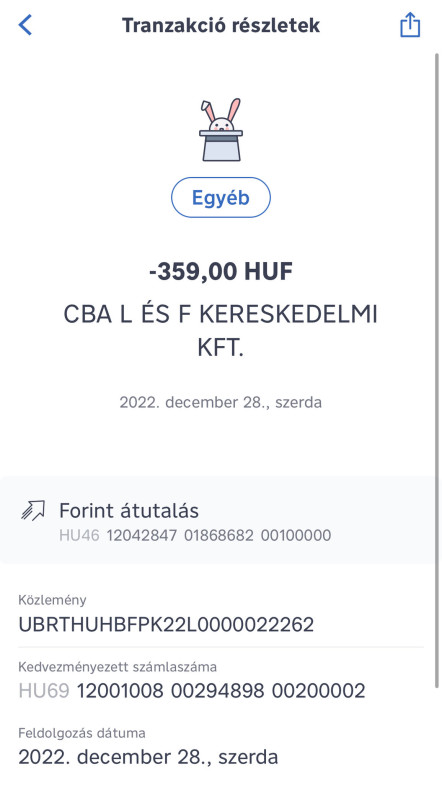
Task: Tap the rabbit-in-hat category icon
Action: tap(220, 130)
